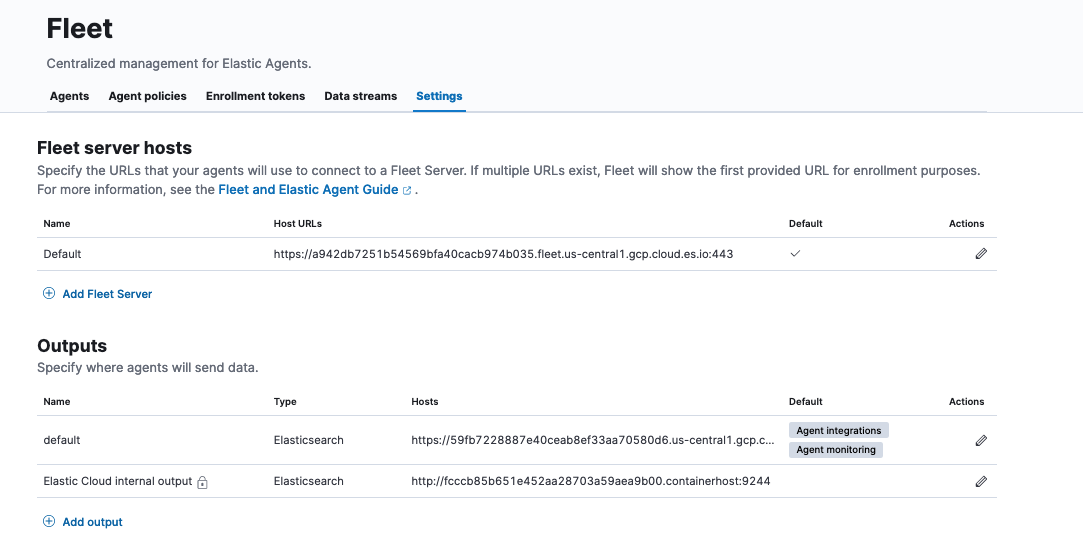Viewport: 1083px width, 542px height.
Task: Click the Fleet server host URL ending in :443
Action: (x=503, y=254)
